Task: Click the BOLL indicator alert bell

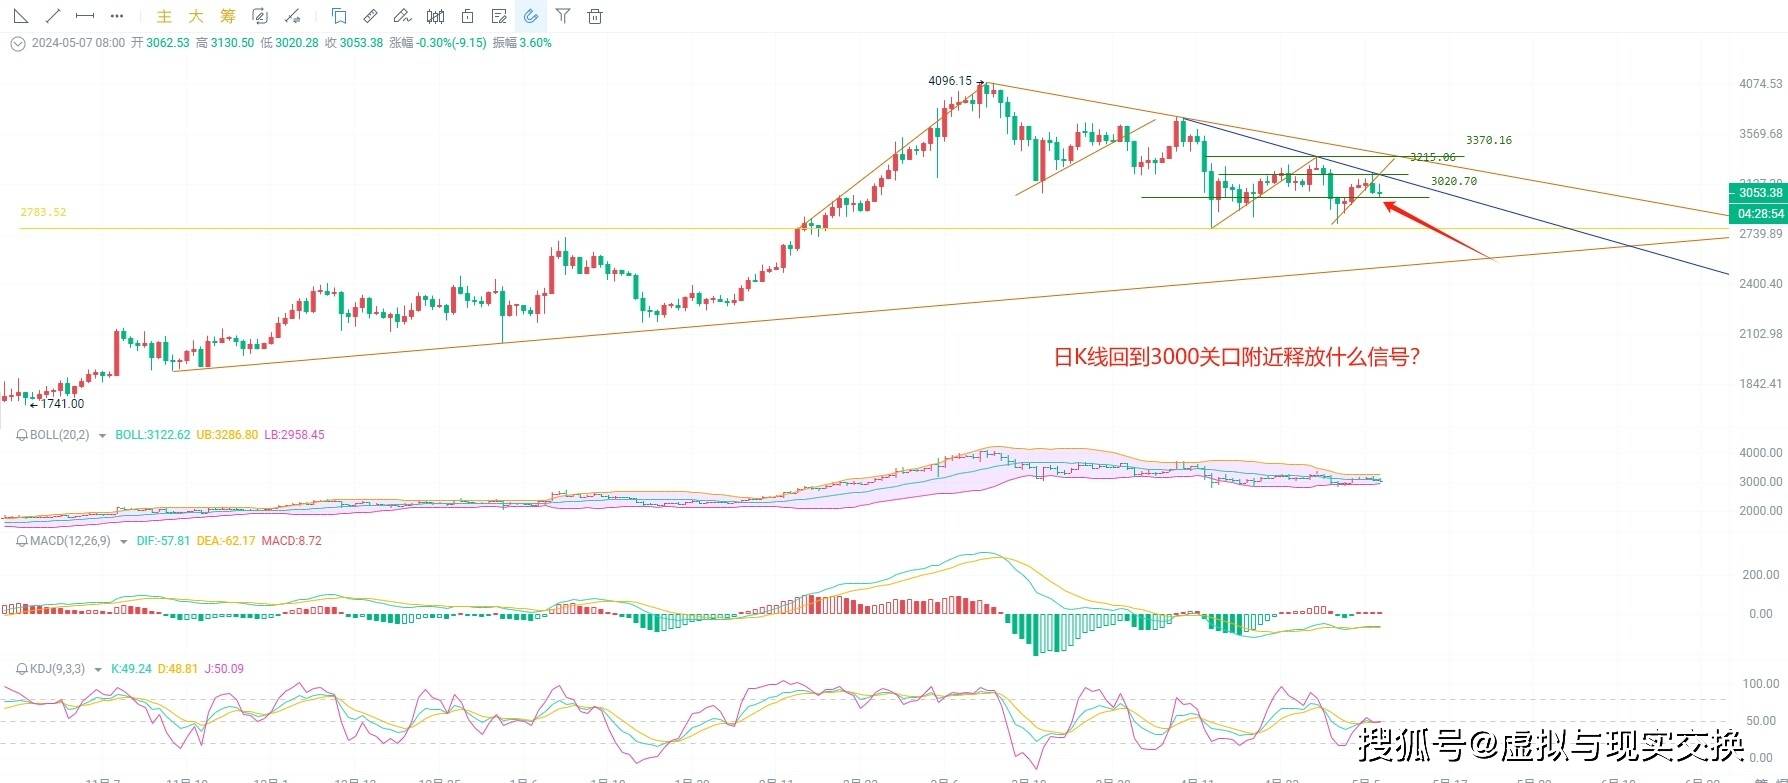Action: click(22, 435)
